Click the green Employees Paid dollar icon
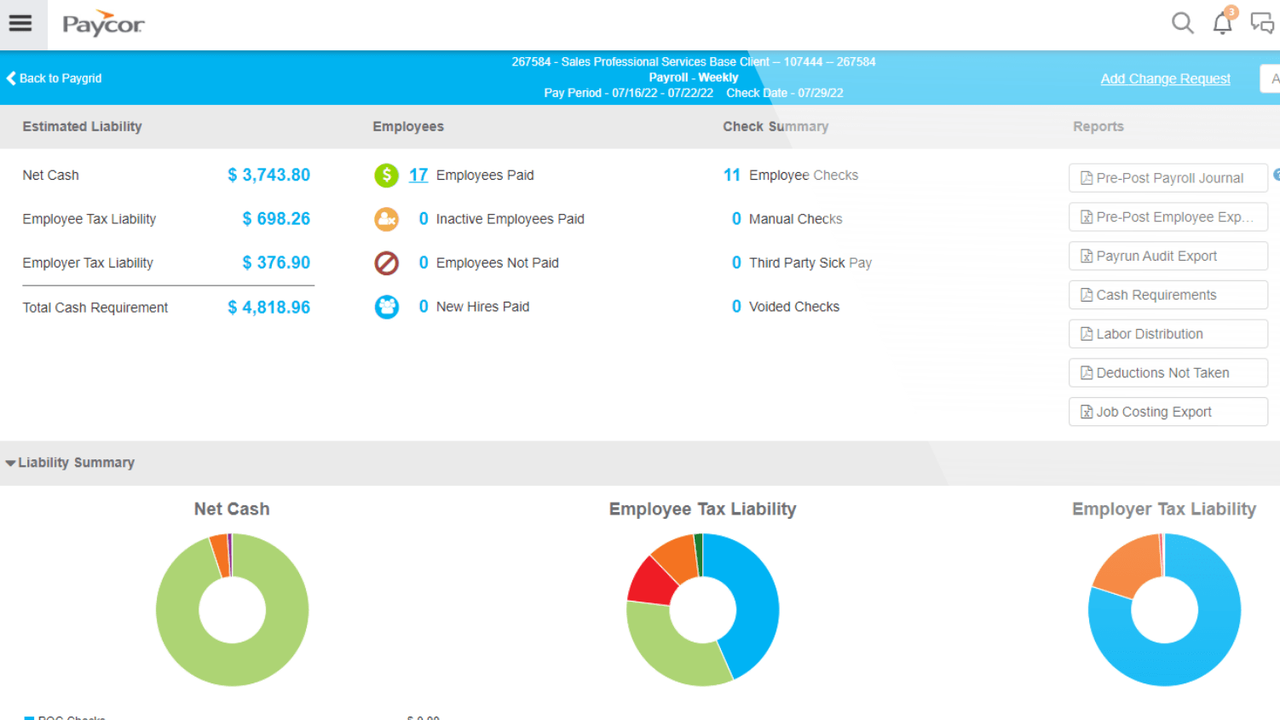Viewport: 1280px width, 720px height. pos(387,175)
